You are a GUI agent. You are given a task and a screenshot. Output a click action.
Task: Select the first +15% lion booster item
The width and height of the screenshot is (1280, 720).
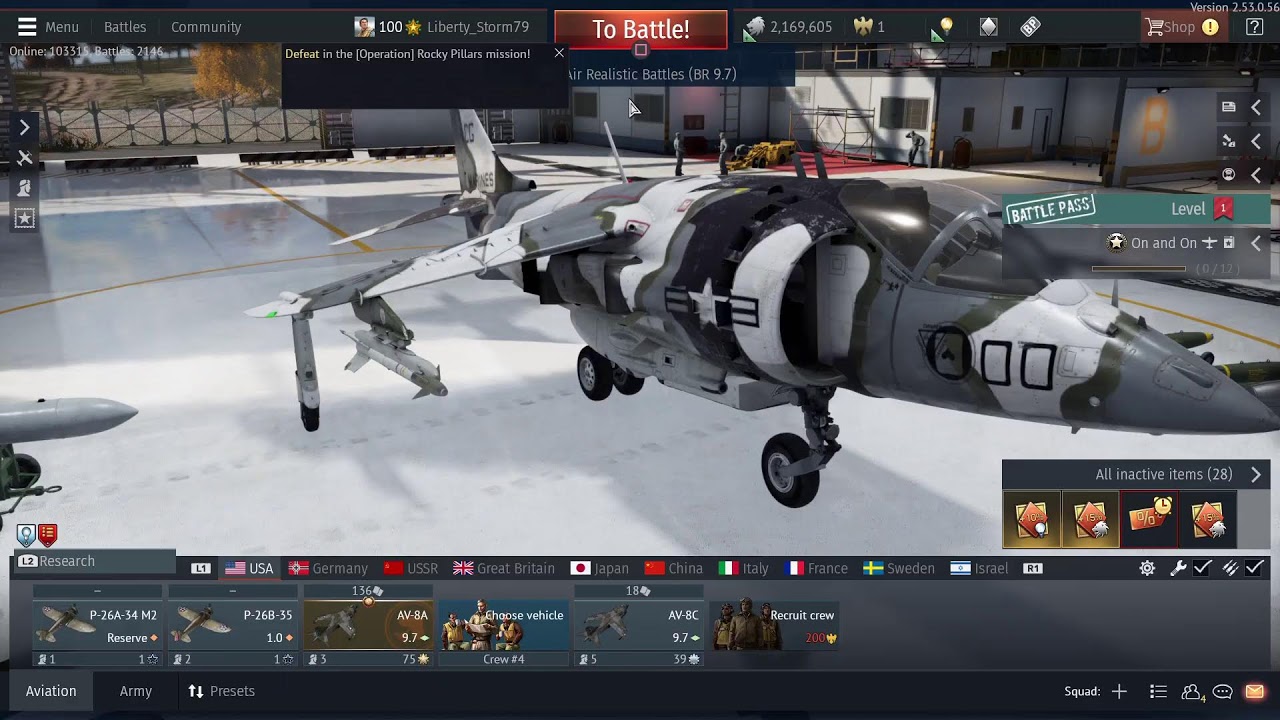(1090, 520)
